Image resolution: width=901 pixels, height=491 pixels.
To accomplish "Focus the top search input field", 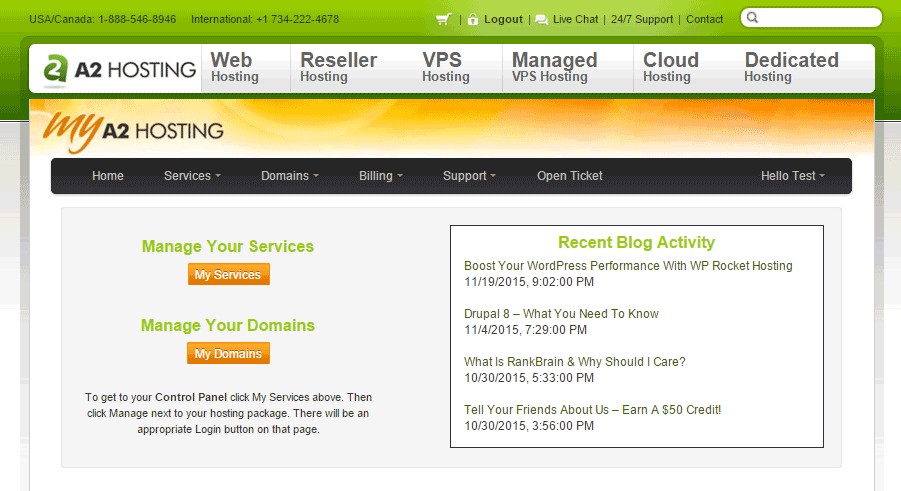I will 811,18.
